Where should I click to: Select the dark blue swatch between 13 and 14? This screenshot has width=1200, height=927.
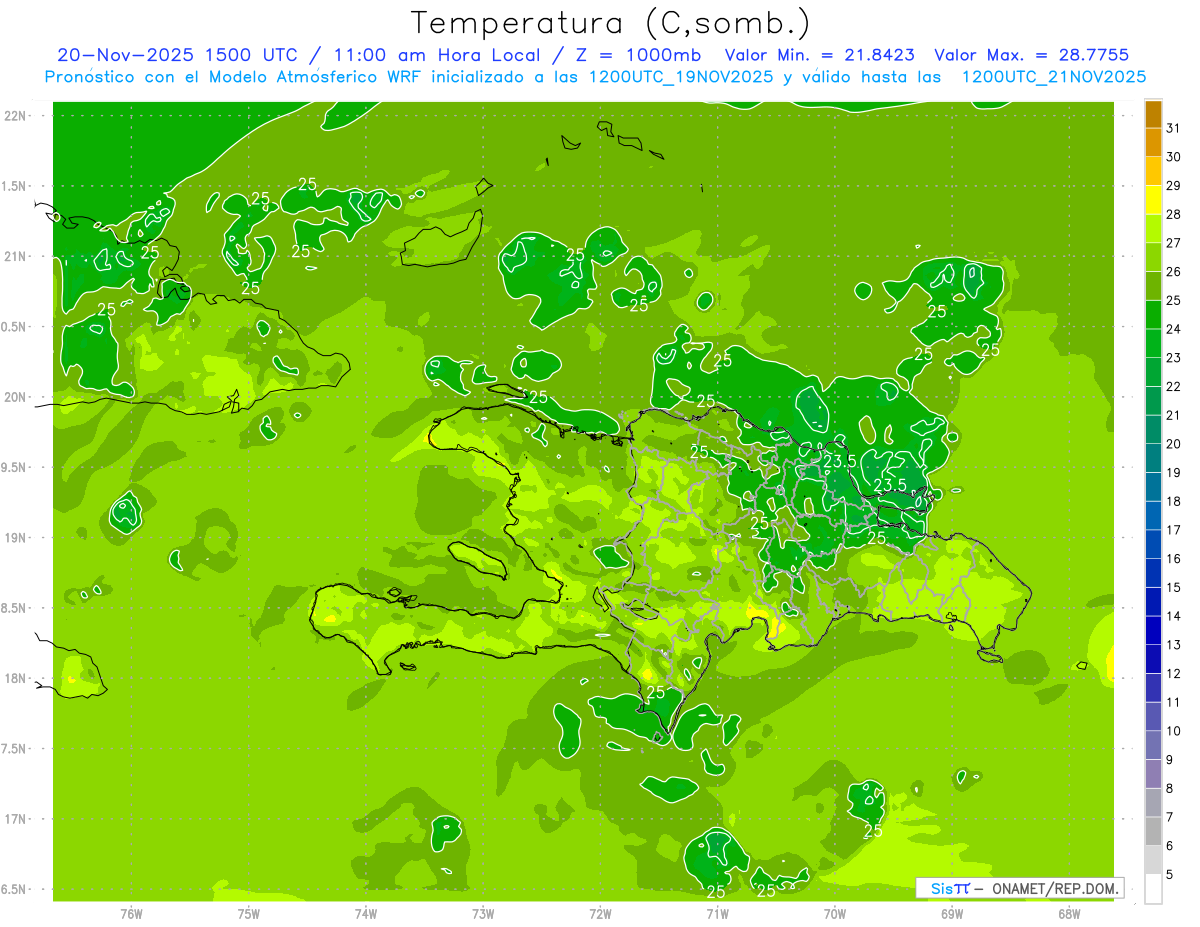click(x=1153, y=631)
